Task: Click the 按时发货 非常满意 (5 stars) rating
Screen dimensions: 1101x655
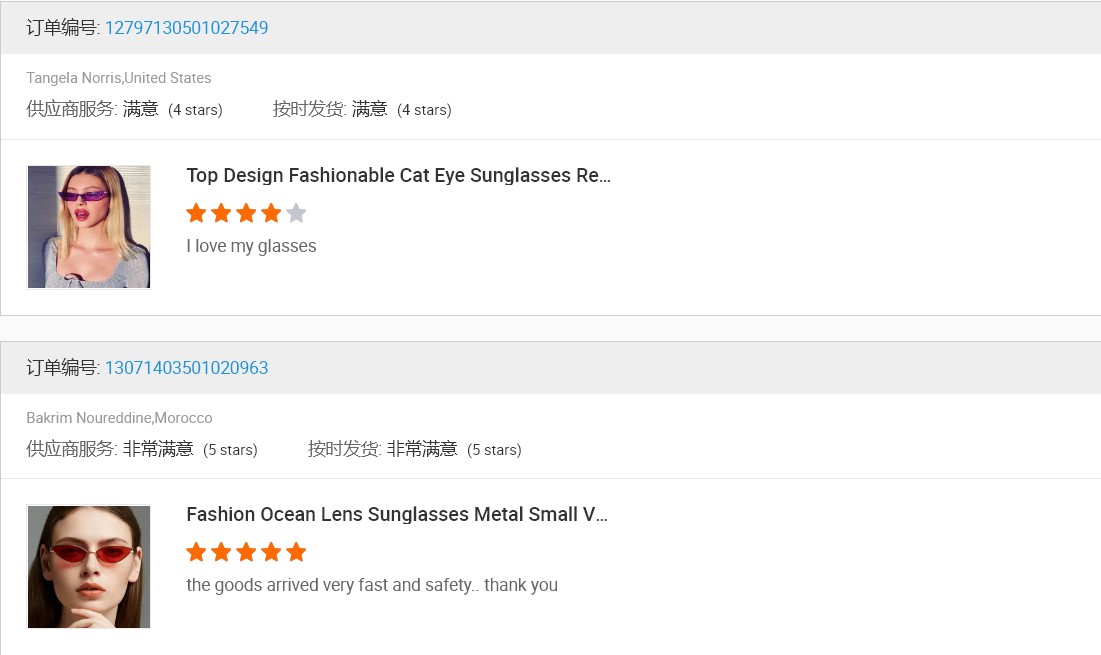Action: pyautogui.click(x=414, y=450)
